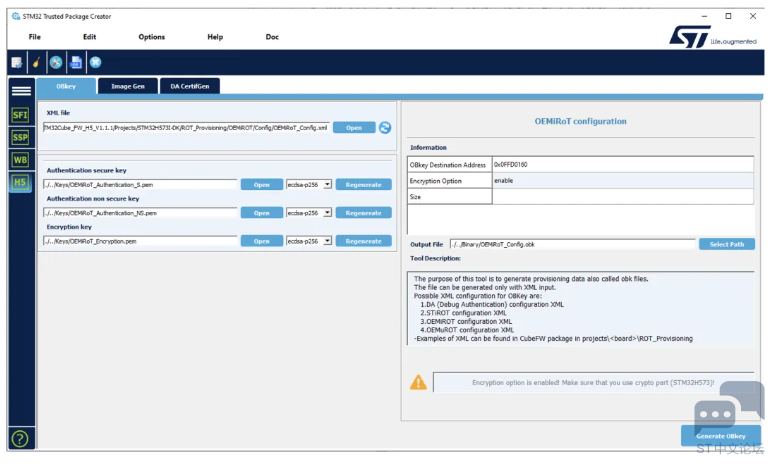Regenerate the encryption key
Image resolution: width=773 pixels, height=464 pixels.
pos(364,241)
